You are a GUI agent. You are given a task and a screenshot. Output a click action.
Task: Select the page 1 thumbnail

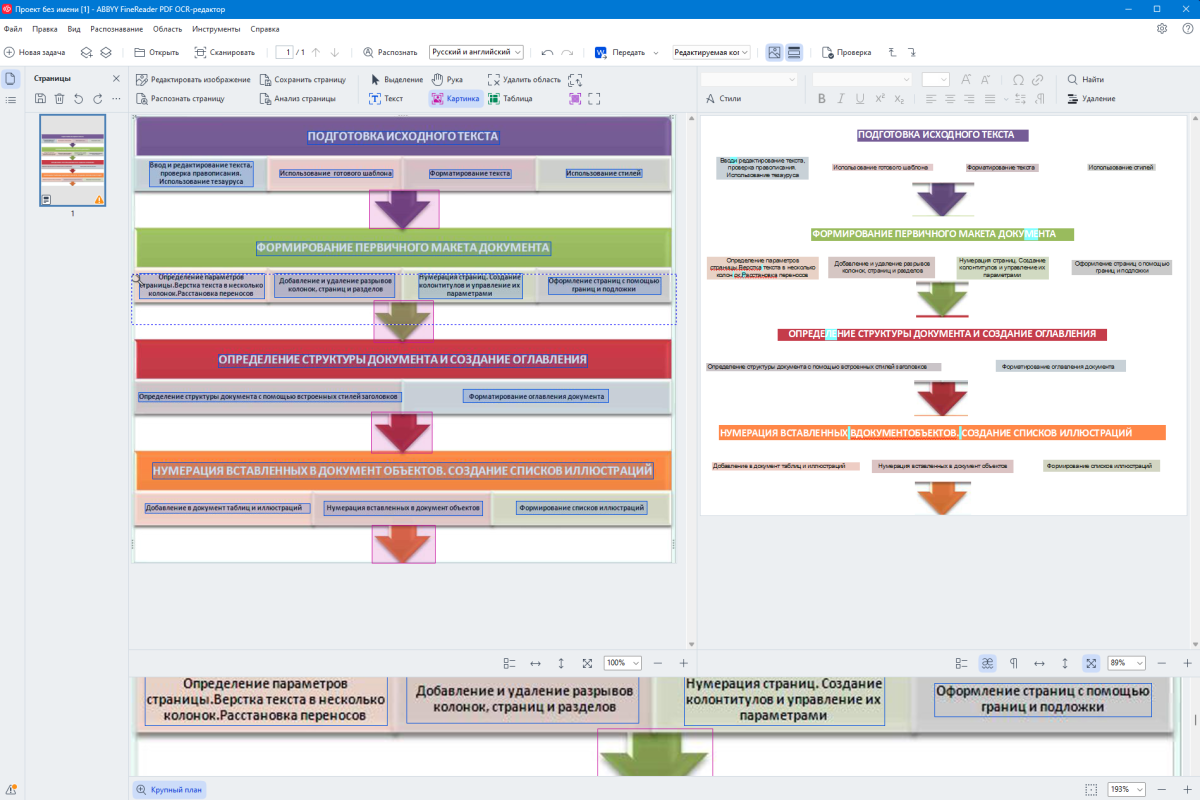[72, 160]
